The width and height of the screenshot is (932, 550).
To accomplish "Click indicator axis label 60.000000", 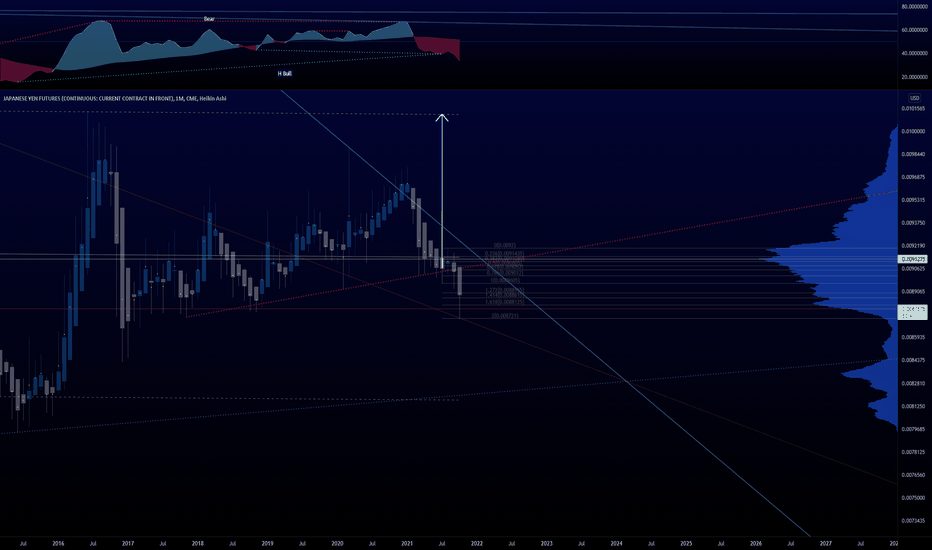I will (x=914, y=30).
